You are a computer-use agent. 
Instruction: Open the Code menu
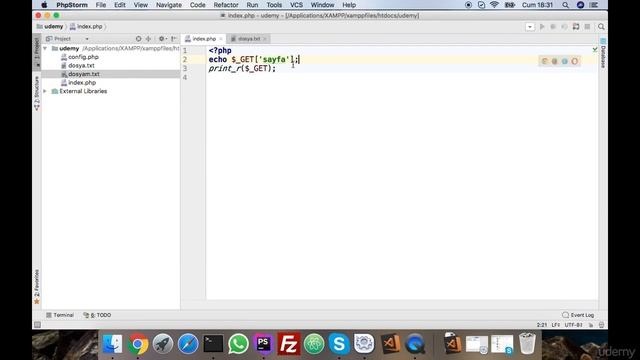coord(198,5)
